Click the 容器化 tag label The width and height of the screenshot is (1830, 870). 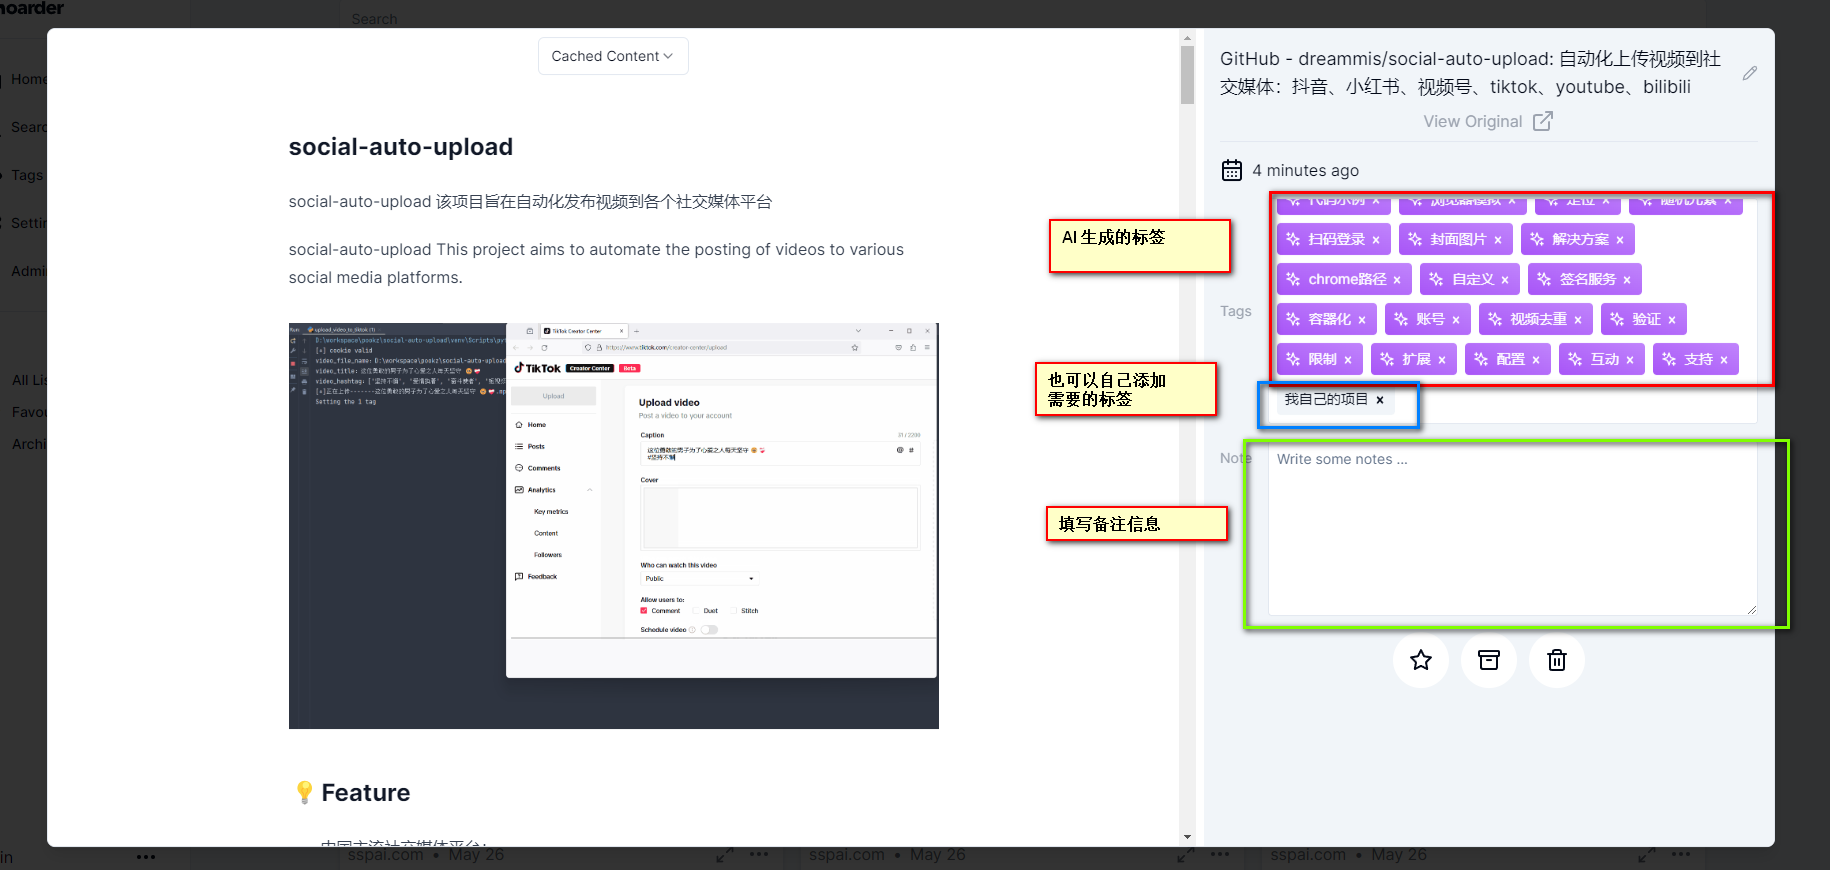point(1329,320)
